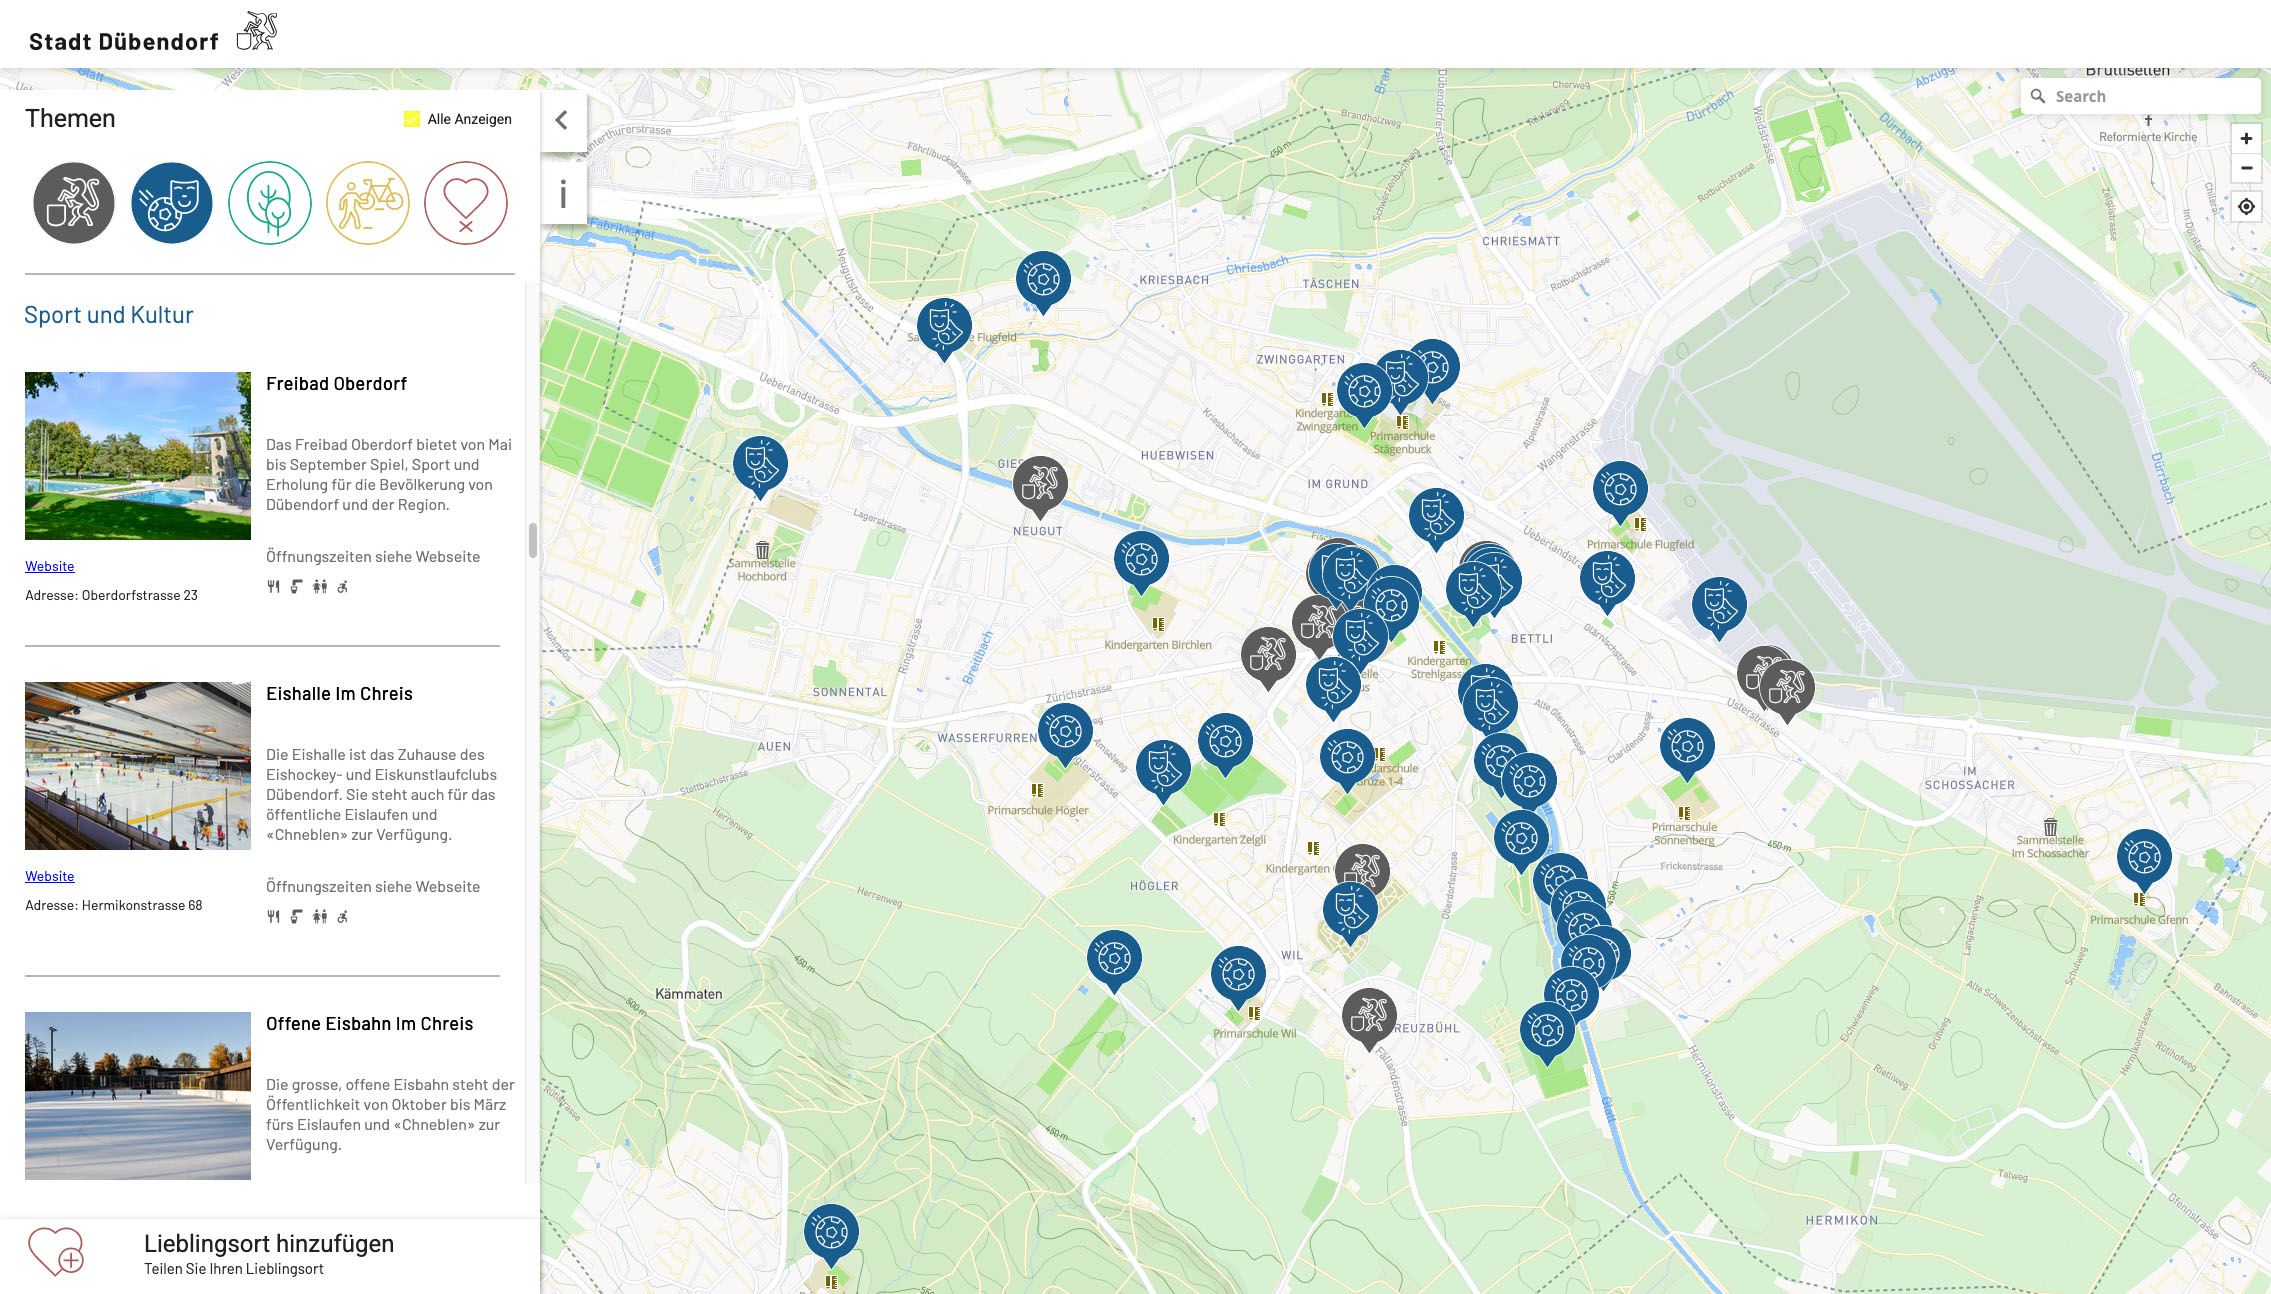Zoom out with the minus button
The width and height of the screenshot is (2271, 1294).
coord(2246,168)
